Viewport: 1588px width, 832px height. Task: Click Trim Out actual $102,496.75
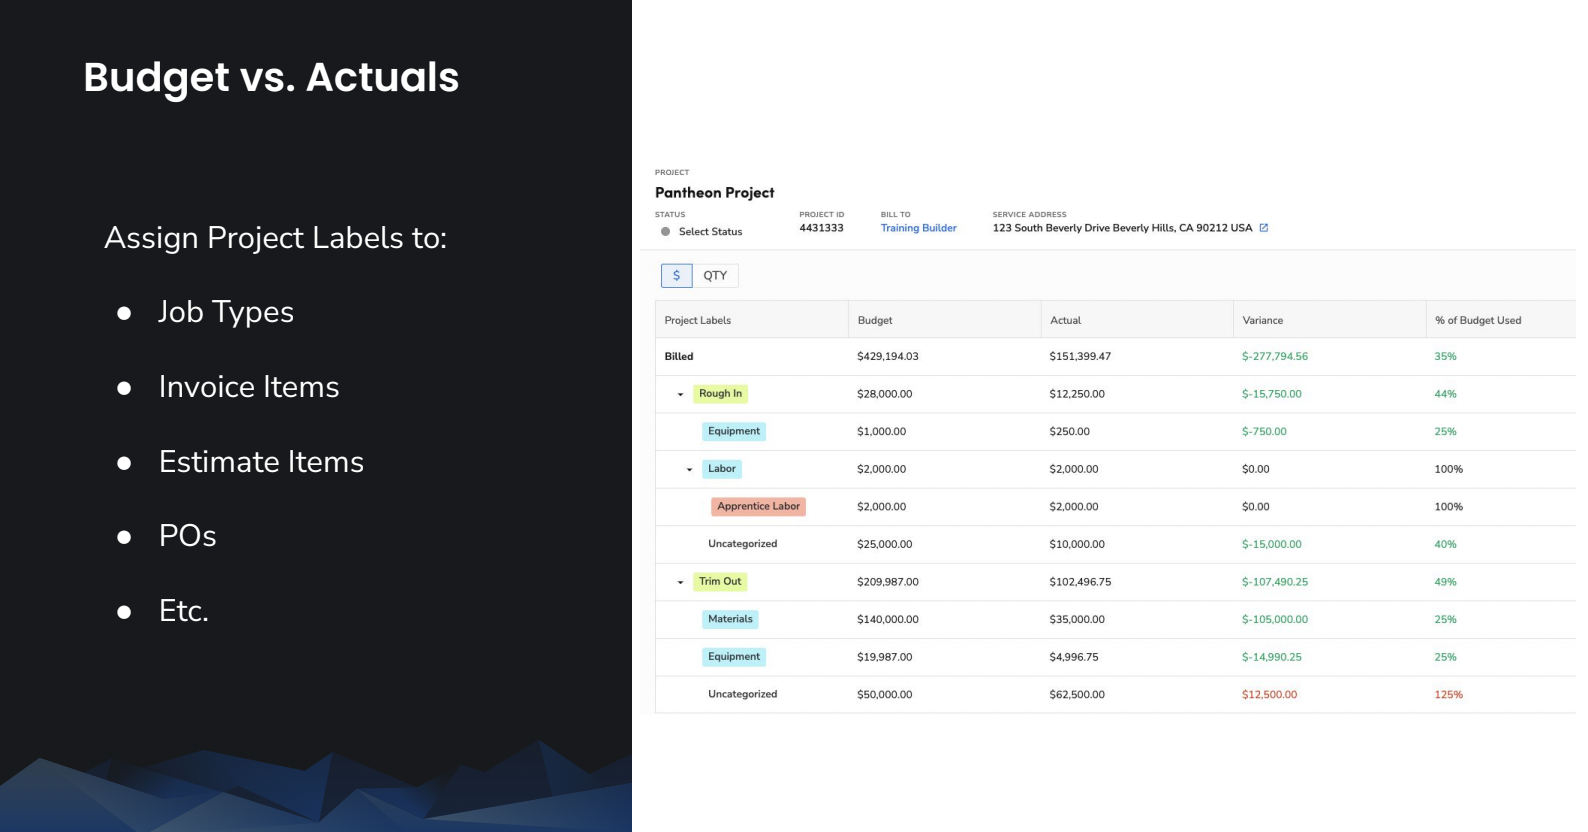(1080, 582)
